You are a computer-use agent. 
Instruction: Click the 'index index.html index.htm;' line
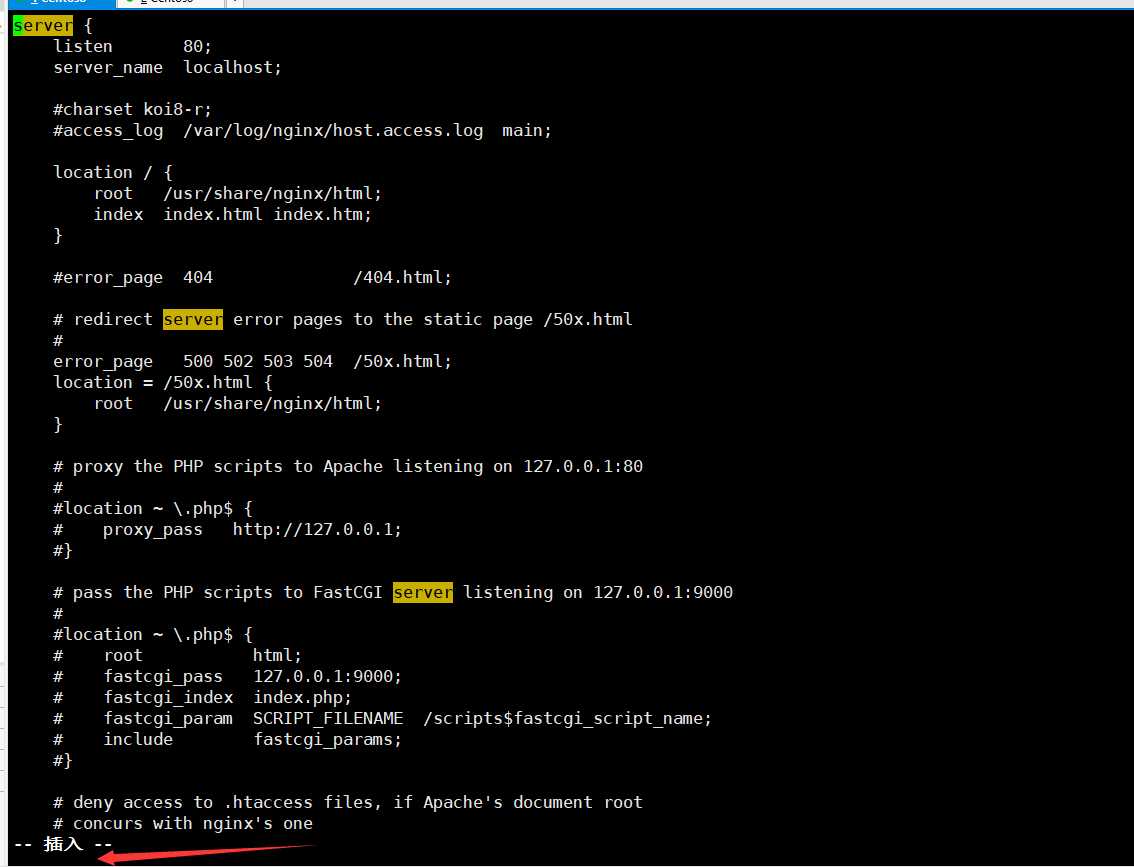click(x=232, y=214)
